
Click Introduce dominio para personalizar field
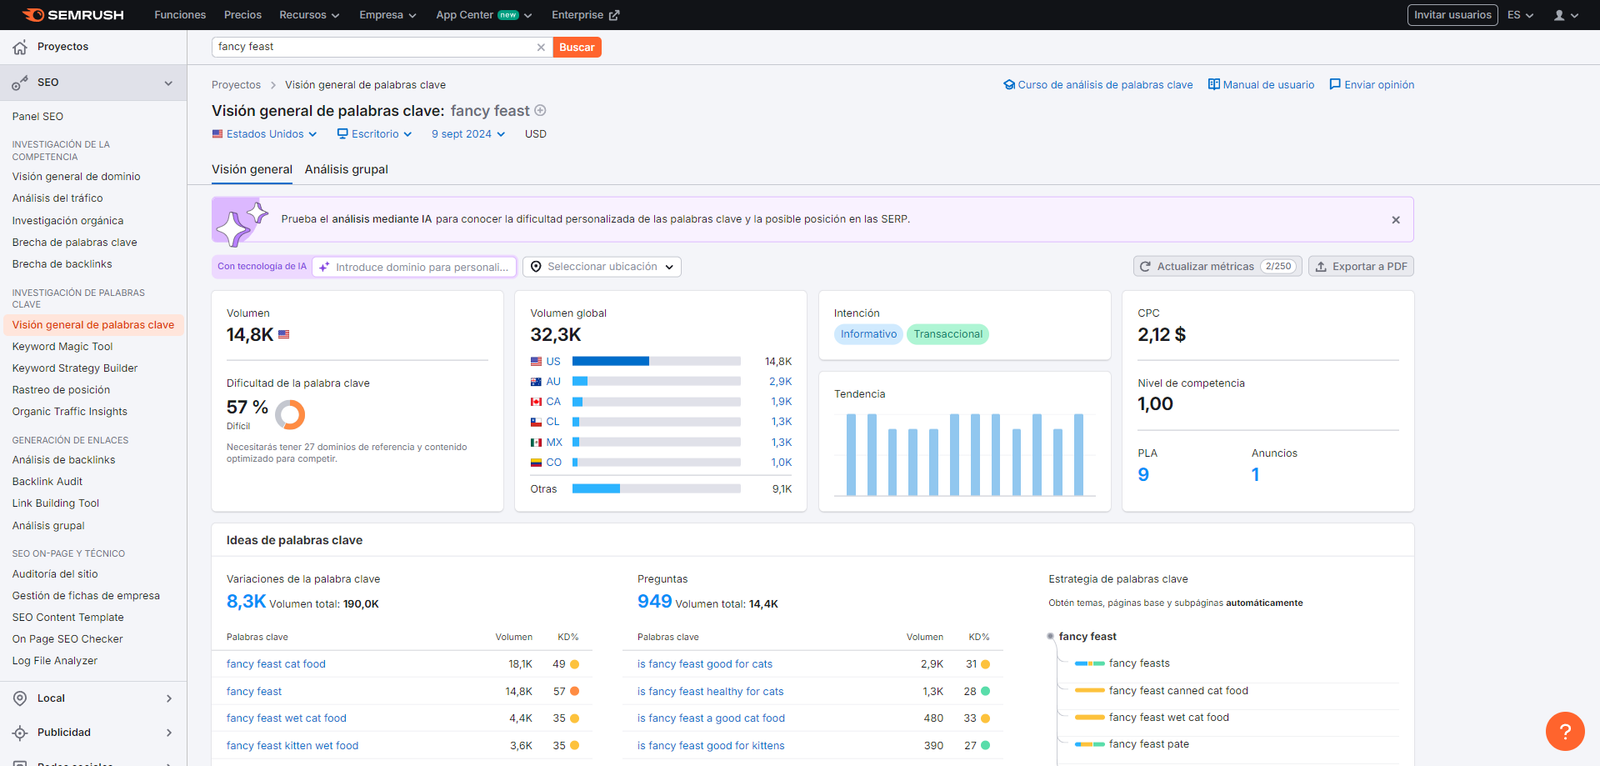(414, 267)
